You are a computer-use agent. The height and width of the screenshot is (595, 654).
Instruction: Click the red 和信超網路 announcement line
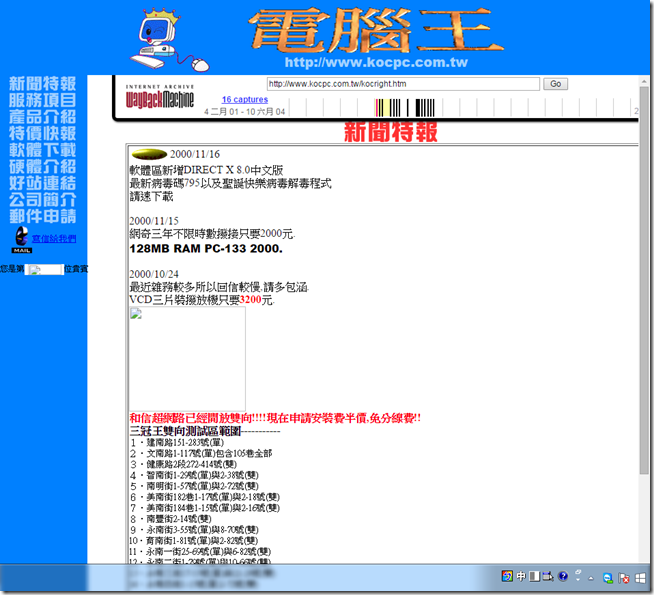(275, 418)
